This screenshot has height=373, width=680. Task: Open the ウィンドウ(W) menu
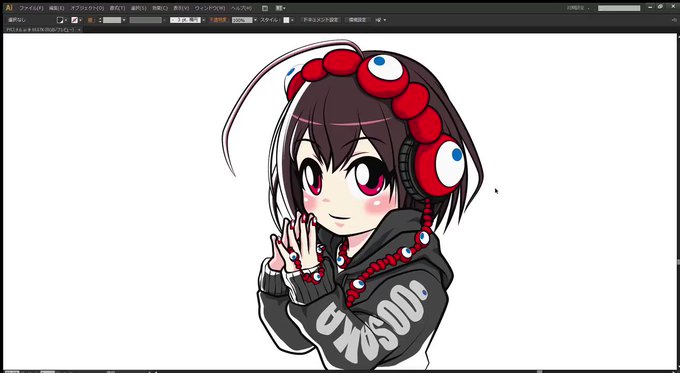click(x=209, y=8)
